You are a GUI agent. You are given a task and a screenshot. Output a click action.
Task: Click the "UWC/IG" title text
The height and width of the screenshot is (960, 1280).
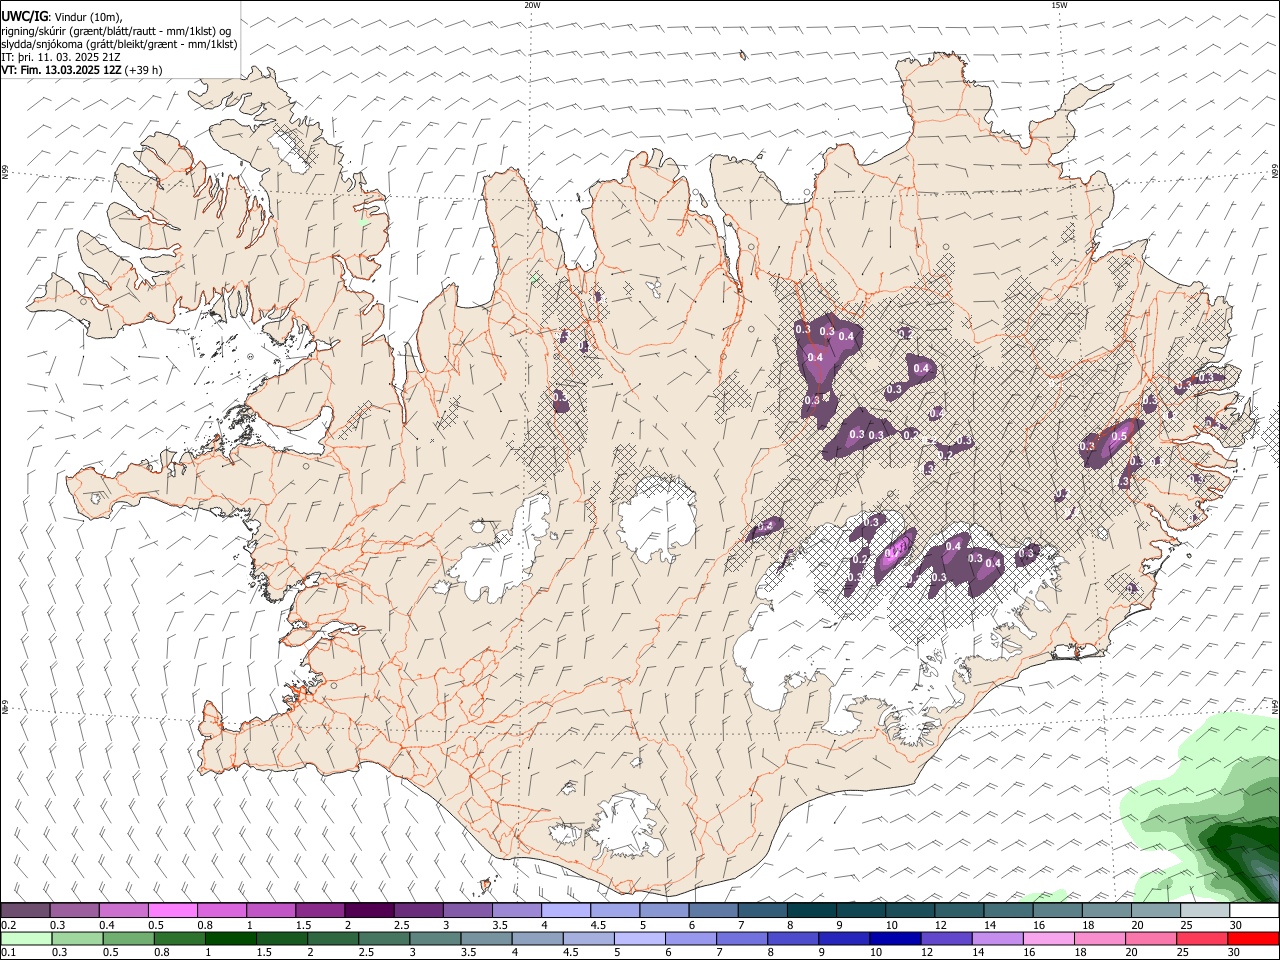point(24,16)
